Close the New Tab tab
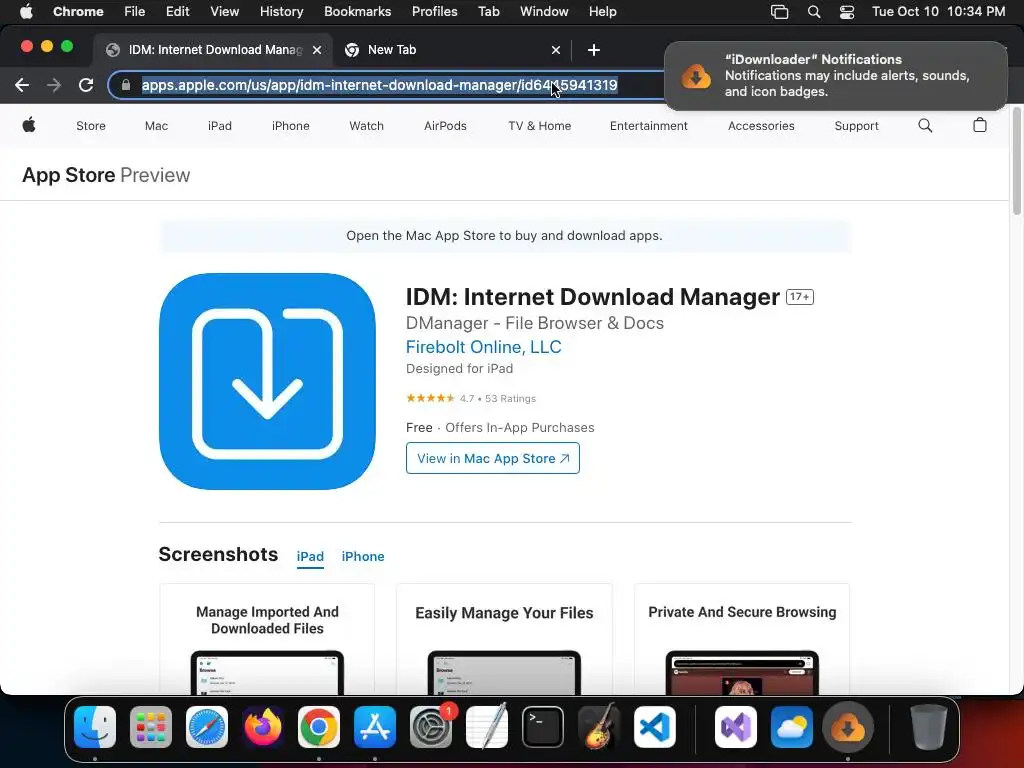This screenshot has height=768, width=1024. 556,50
